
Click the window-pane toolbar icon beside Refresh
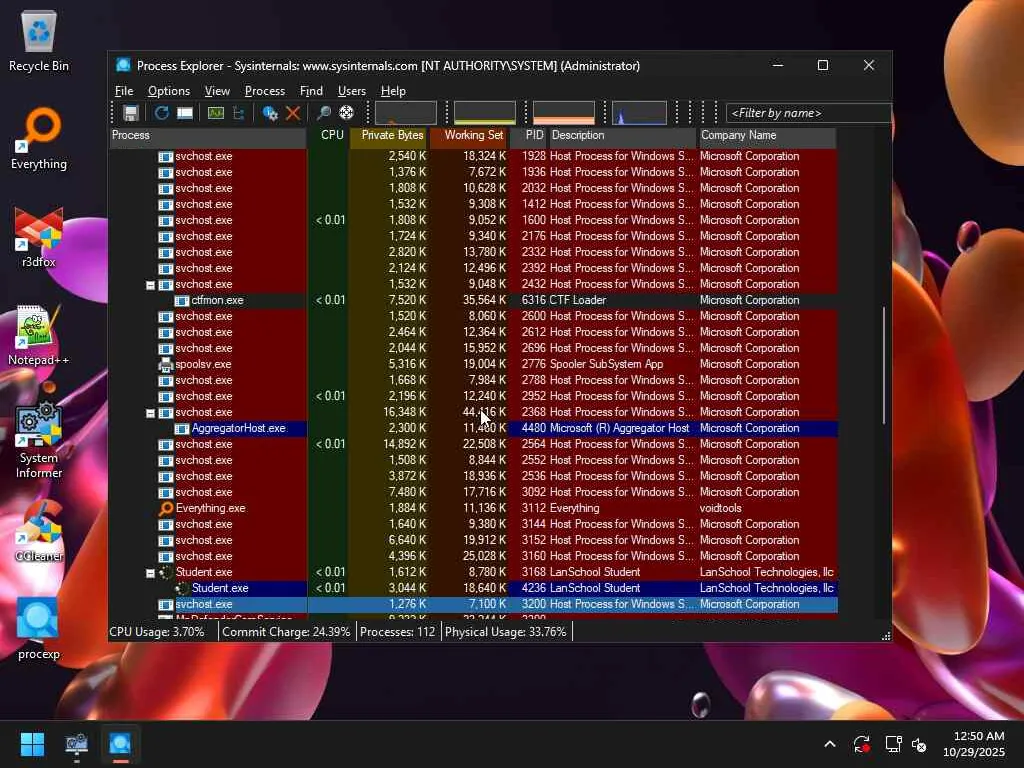click(185, 113)
